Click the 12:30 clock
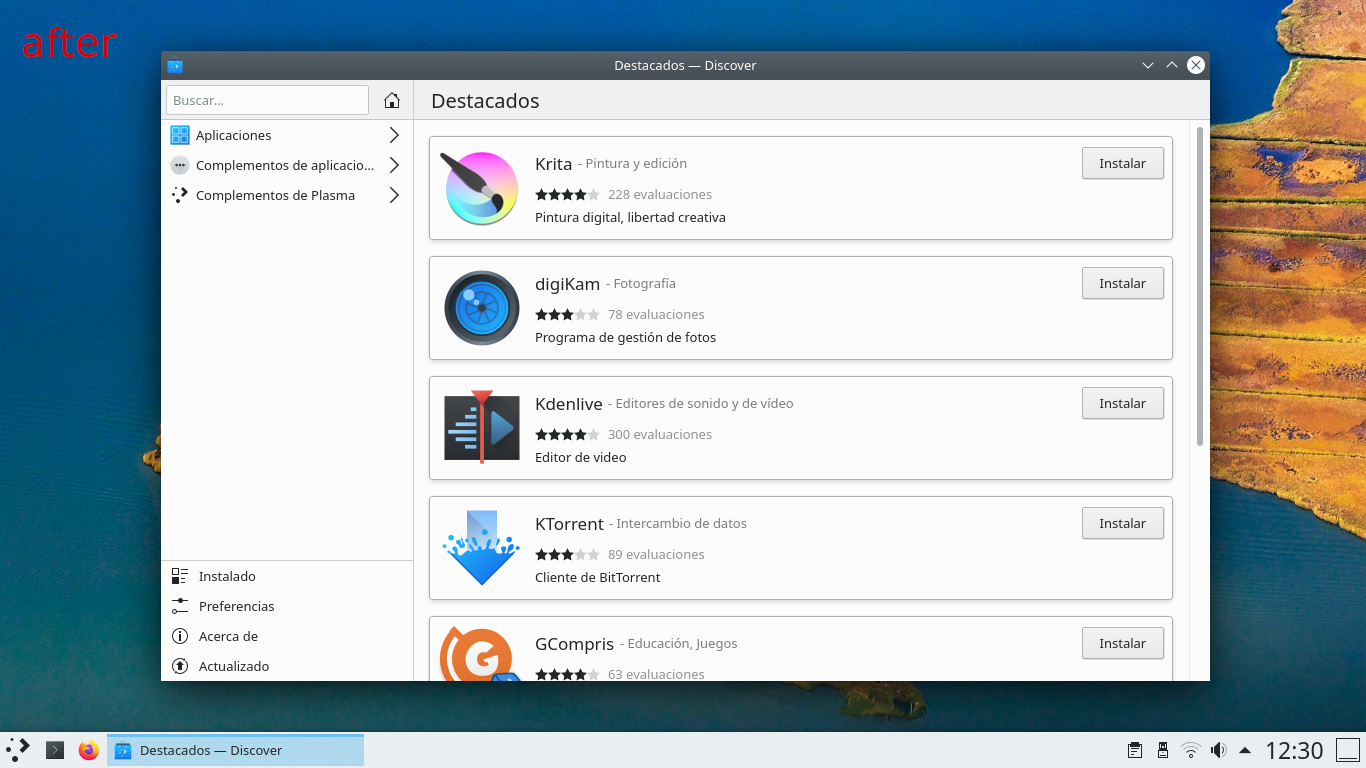The width and height of the screenshot is (1366, 768). click(1294, 750)
